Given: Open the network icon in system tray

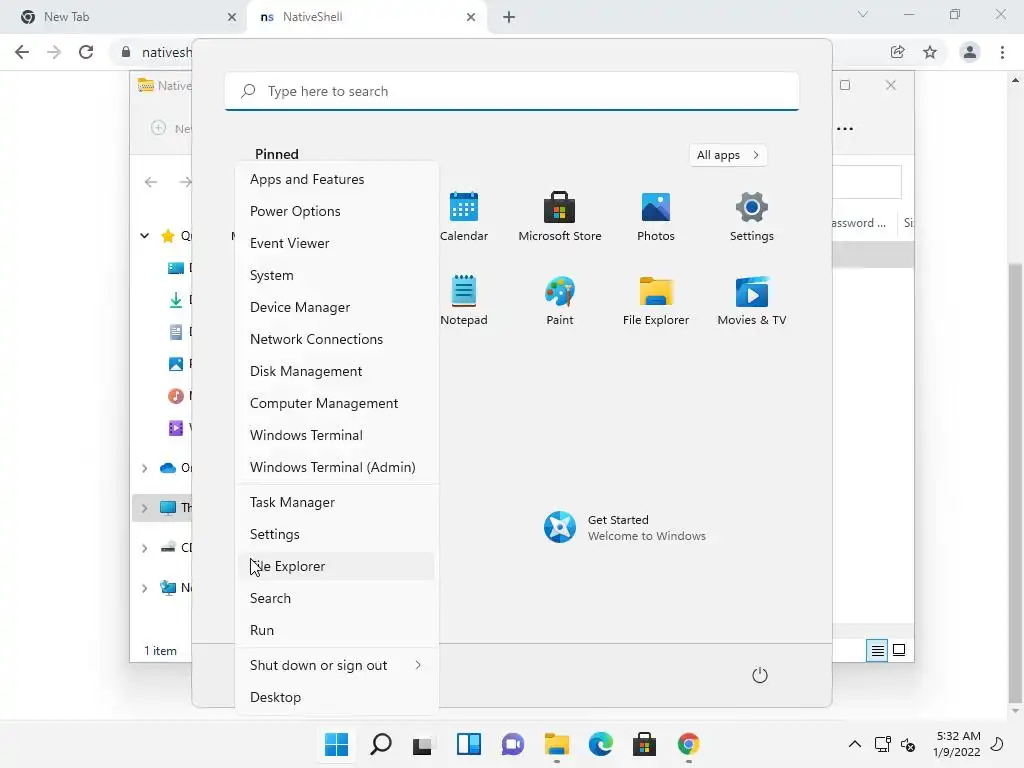Looking at the screenshot, I should (882, 744).
